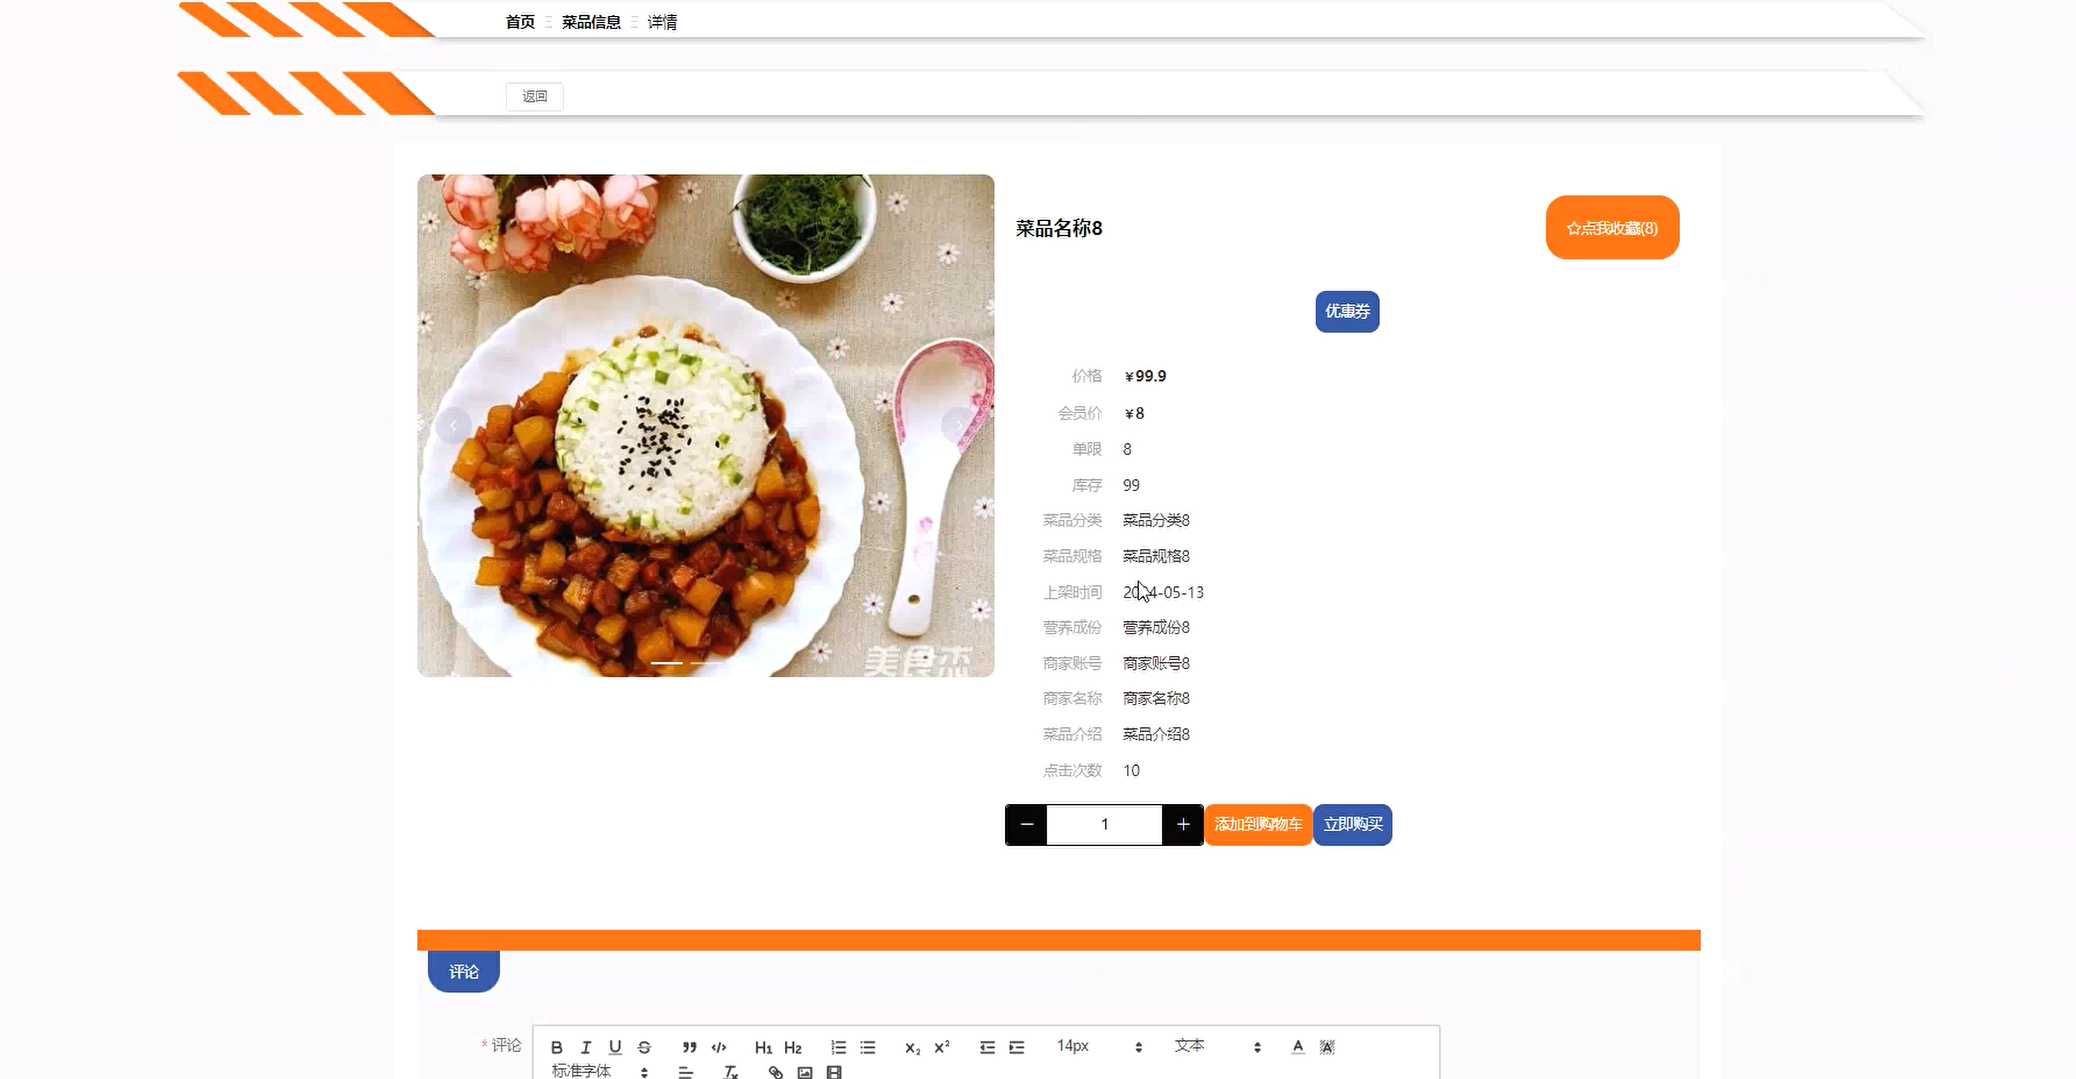Increase indent in comment editor
The height and width of the screenshot is (1079, 2076).
(1016, 1047)
